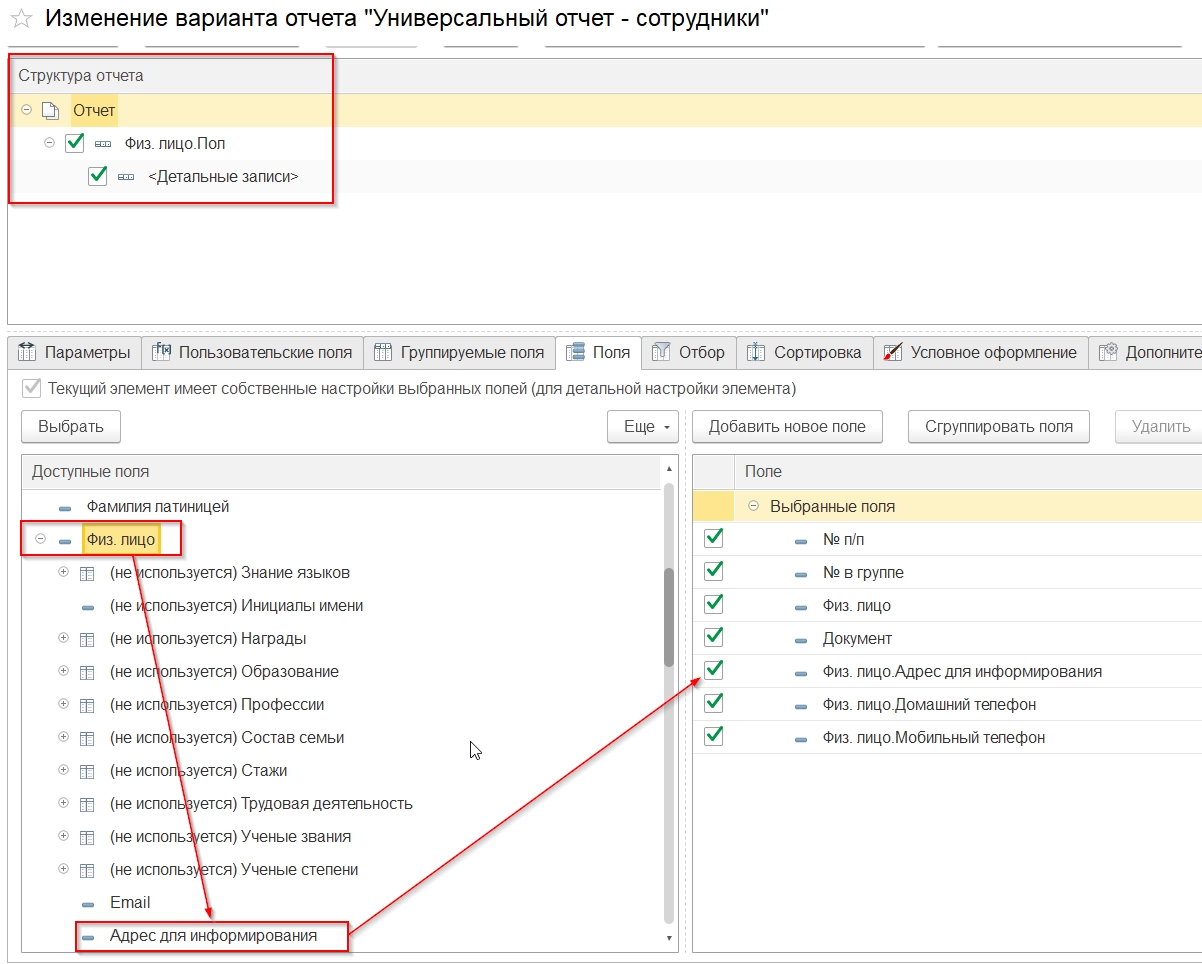1202x964 pixels.
Task: Uncheck Физ. лицо.Мобильный телефон field
Action: coord(714,736)
